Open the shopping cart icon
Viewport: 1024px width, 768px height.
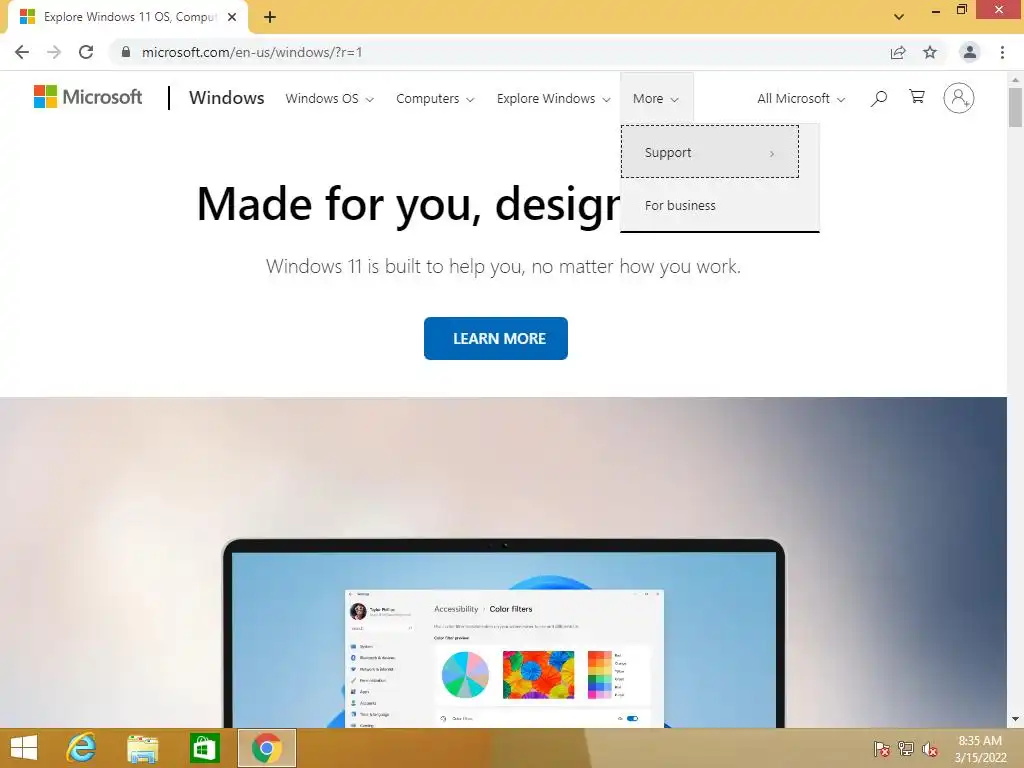(917, 97)
